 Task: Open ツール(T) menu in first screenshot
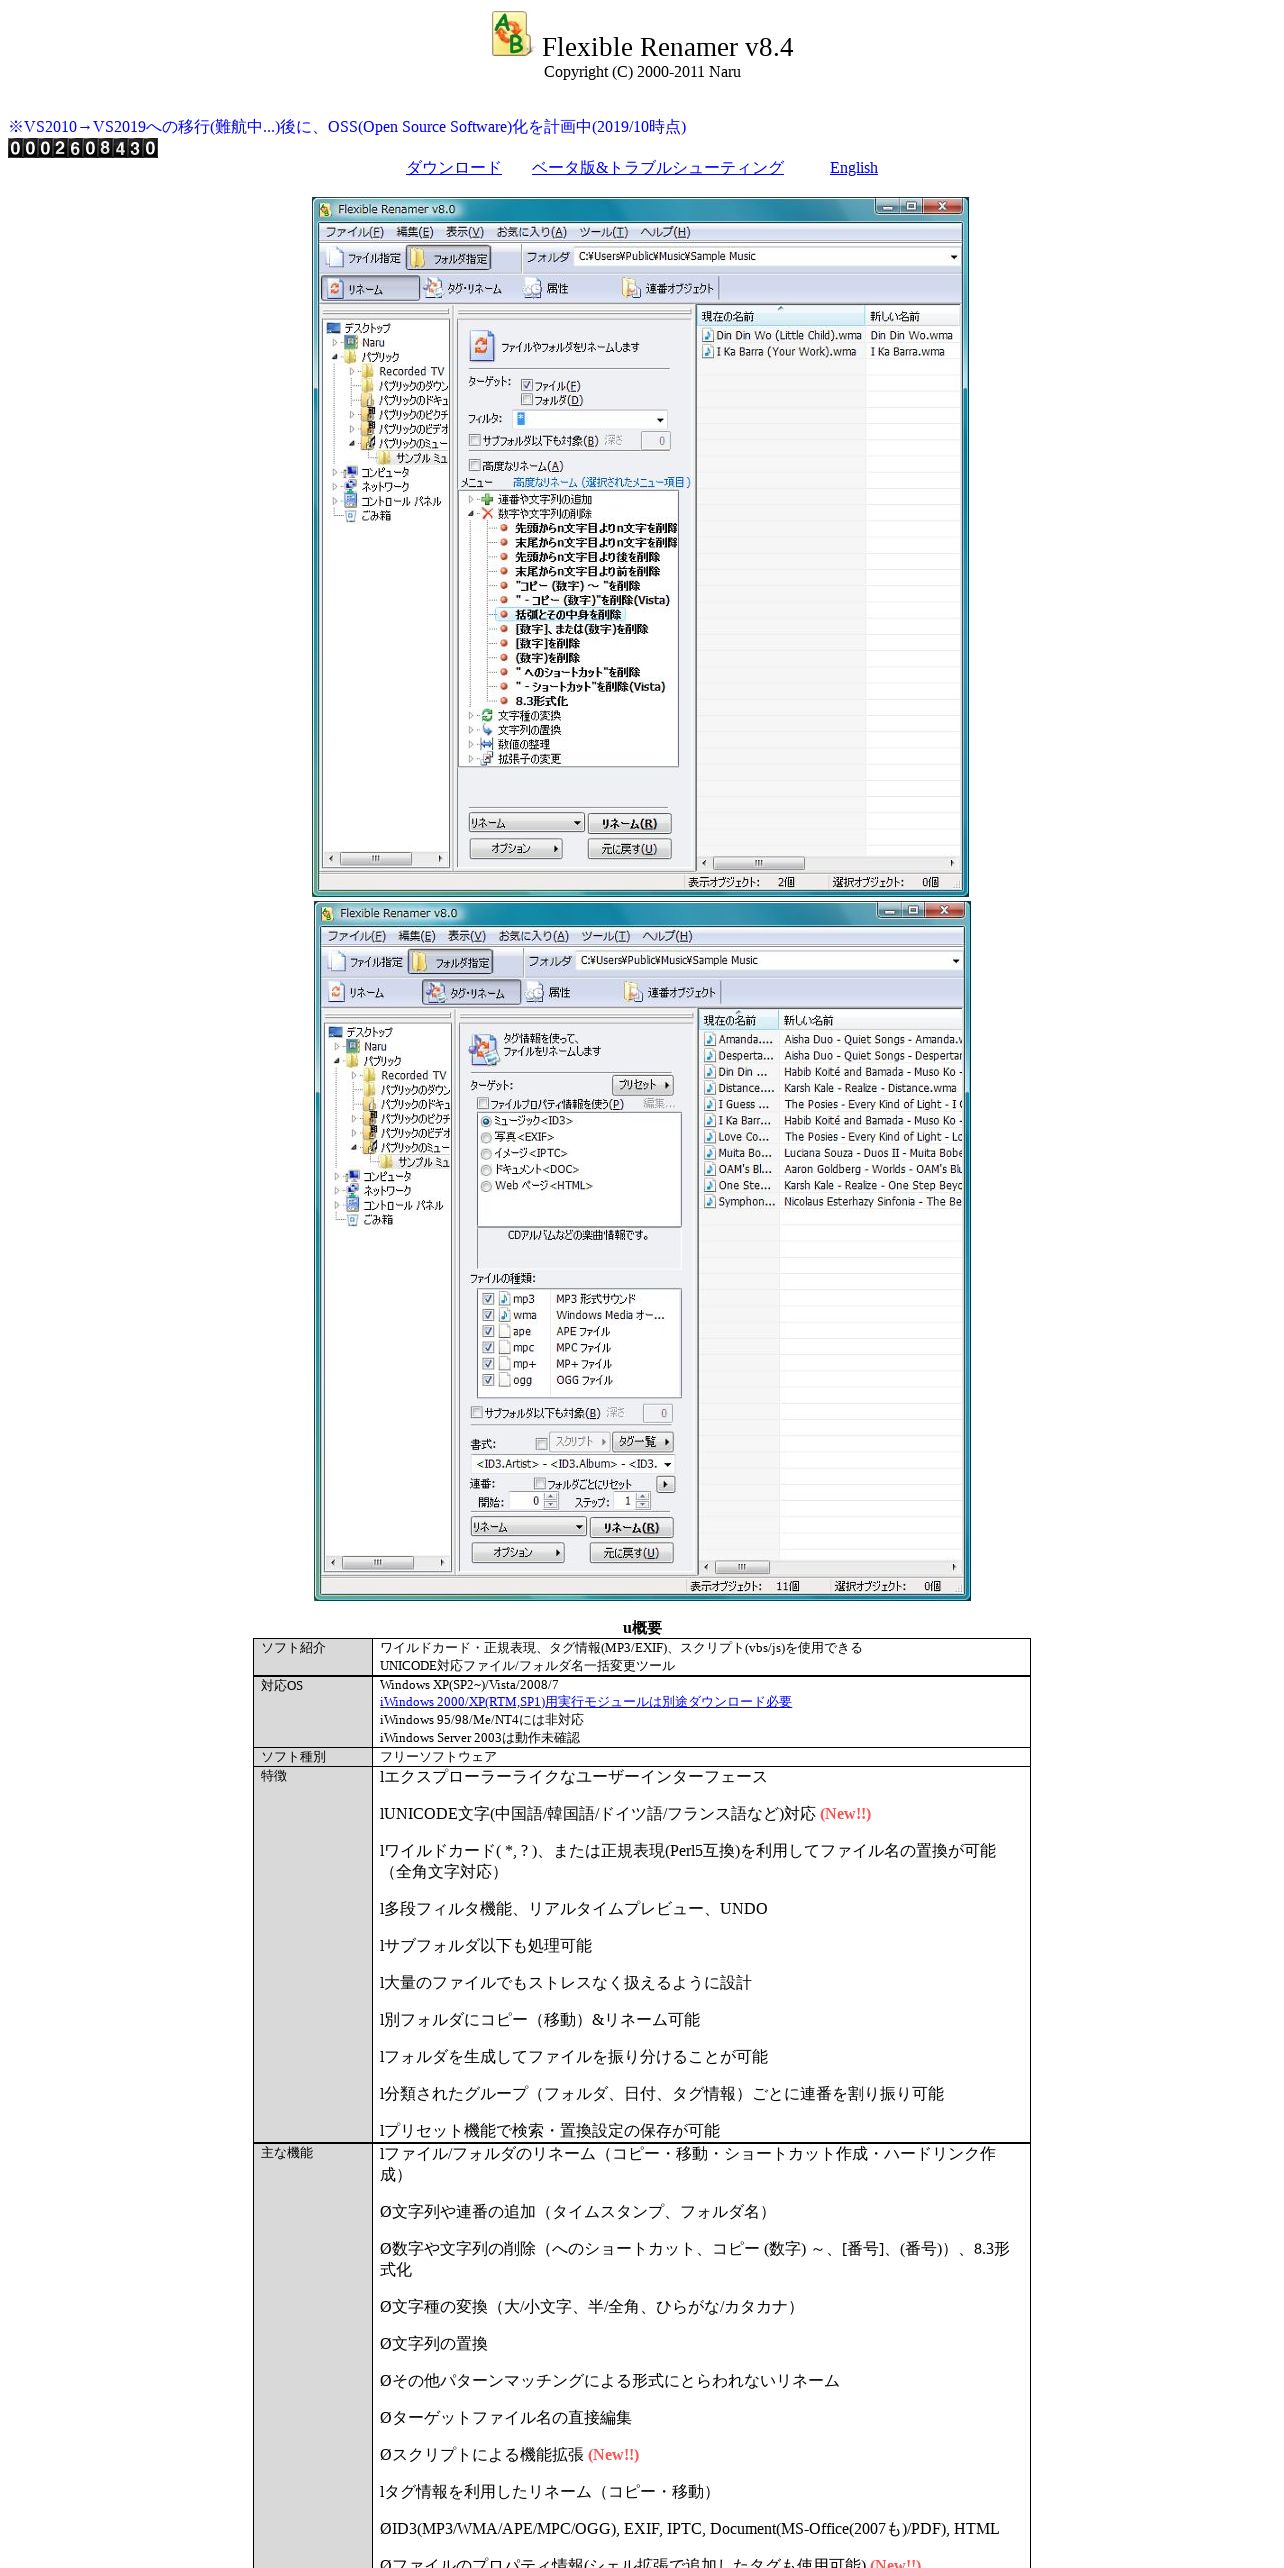click(x=604, y=232)
